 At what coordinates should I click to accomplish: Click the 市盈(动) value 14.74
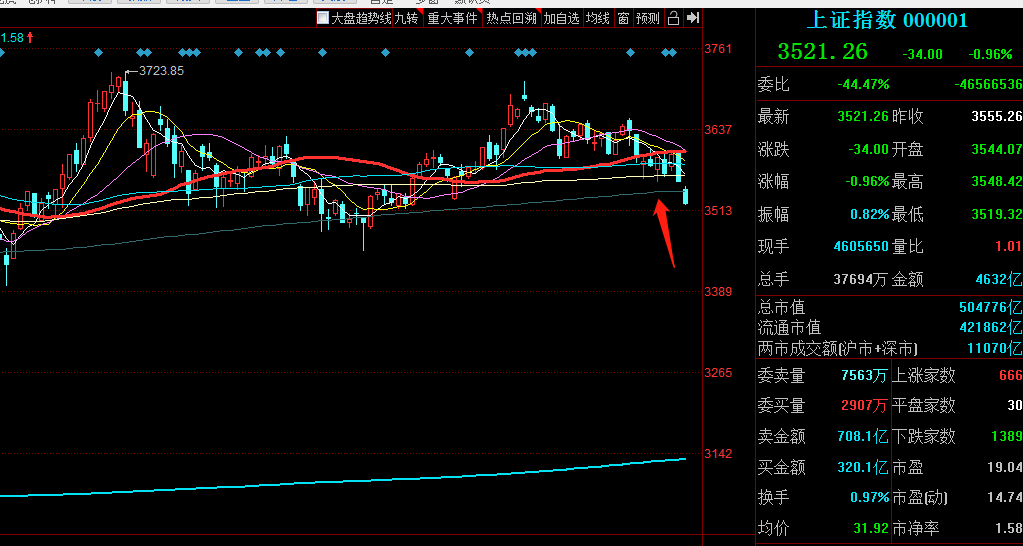coord(1005,497)
